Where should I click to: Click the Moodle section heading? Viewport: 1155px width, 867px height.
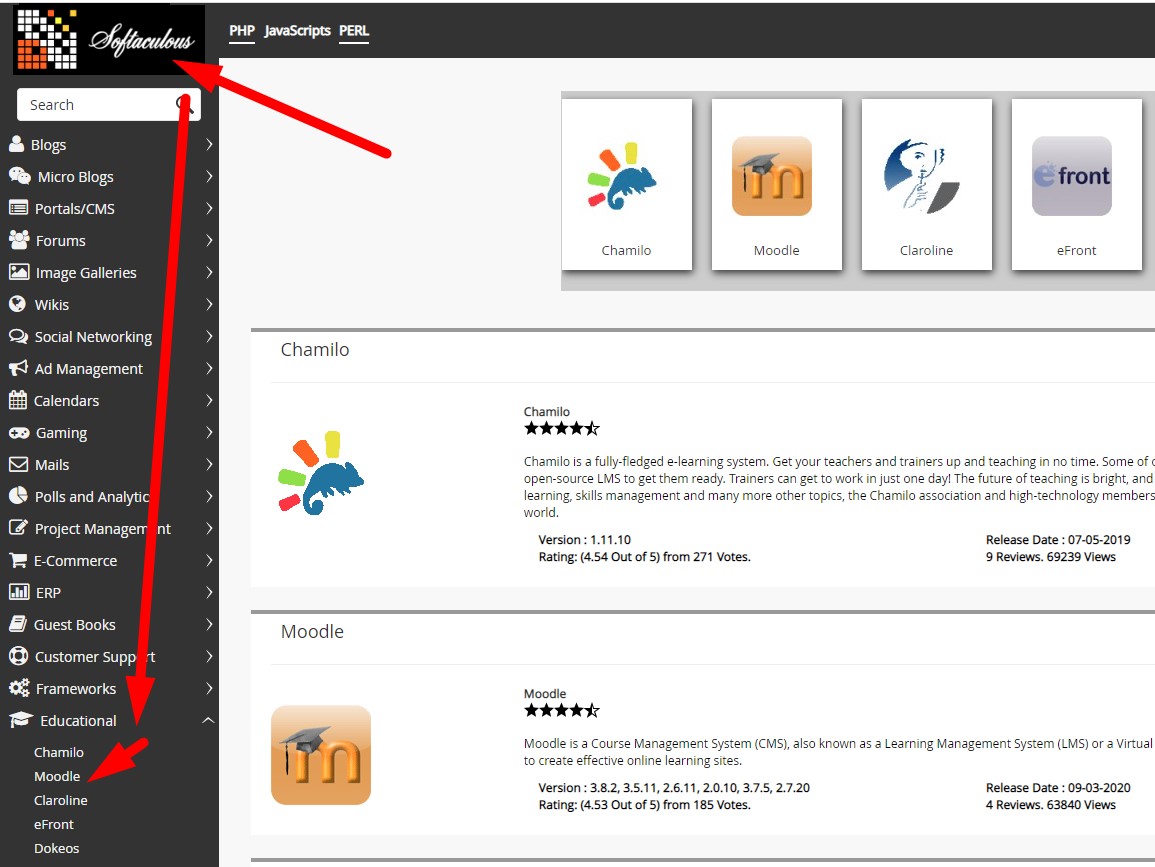[312, 631]
